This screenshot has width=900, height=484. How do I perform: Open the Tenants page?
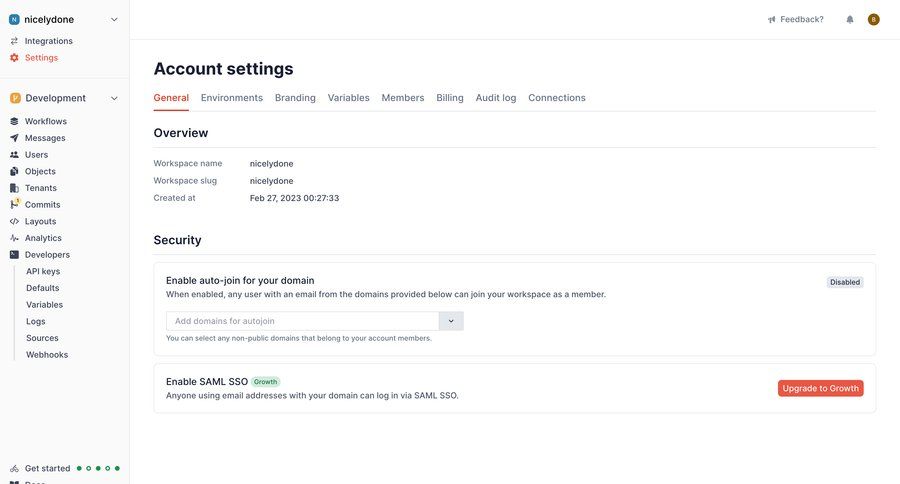[41, 188]
